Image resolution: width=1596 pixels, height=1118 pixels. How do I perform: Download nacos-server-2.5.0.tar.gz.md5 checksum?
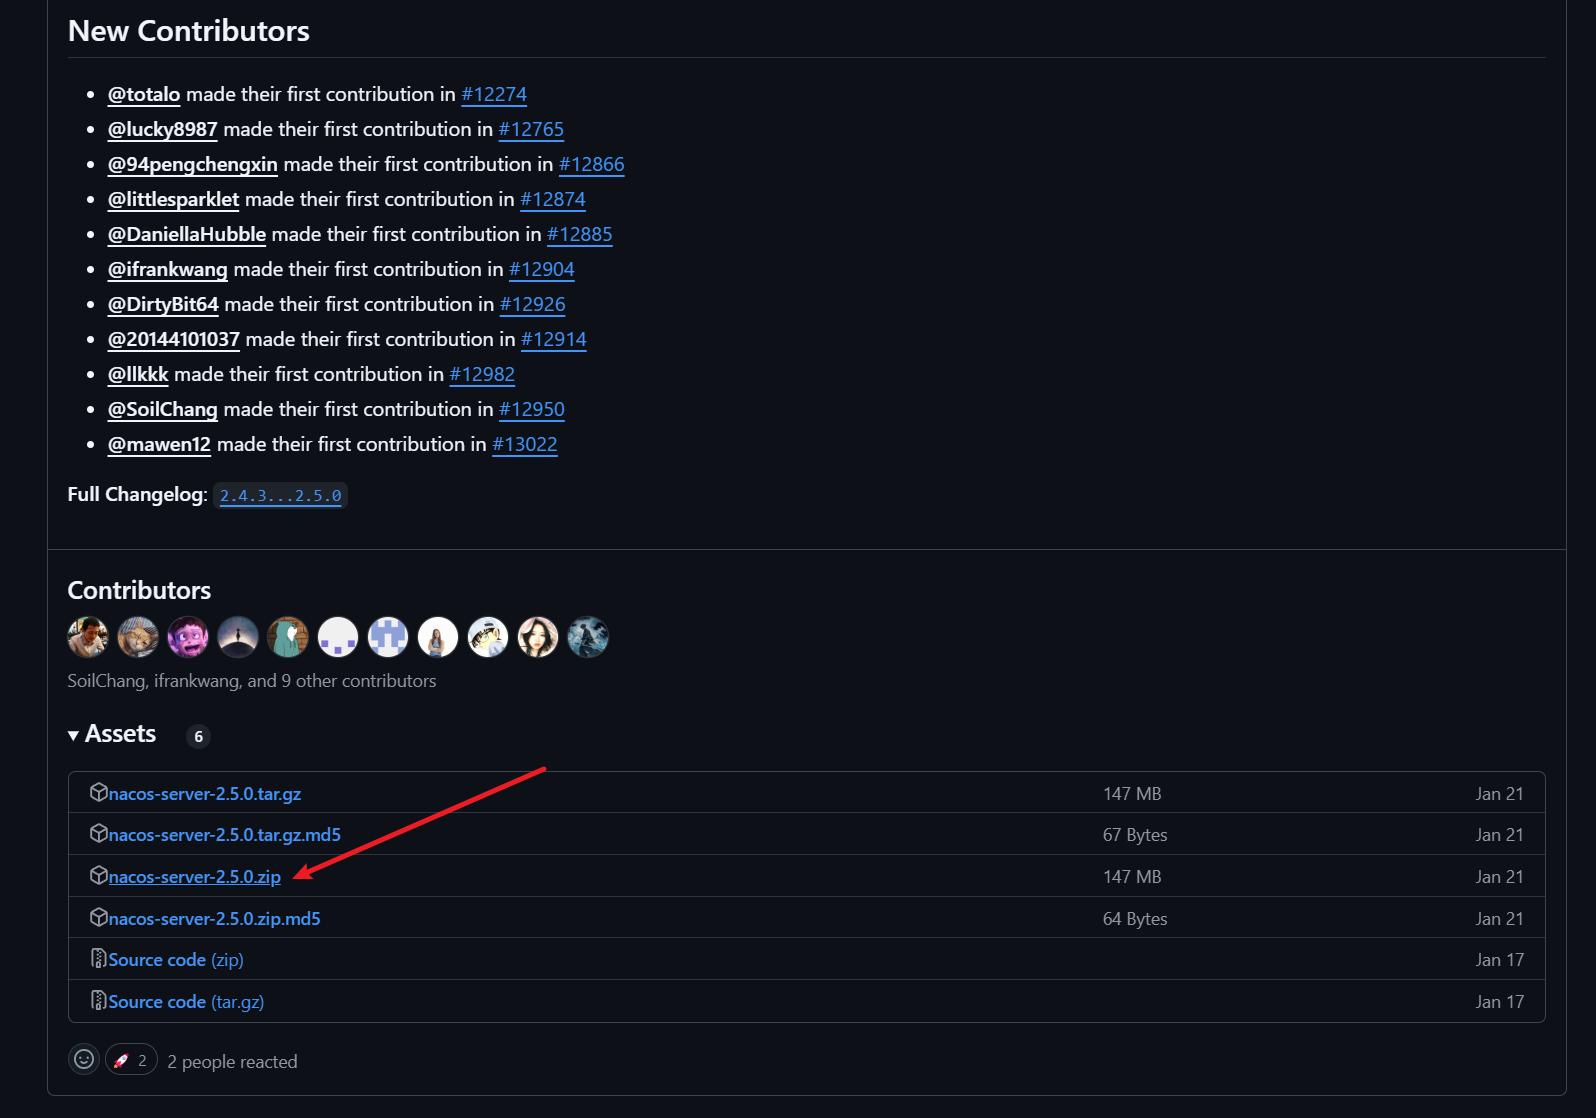(225, 835)
